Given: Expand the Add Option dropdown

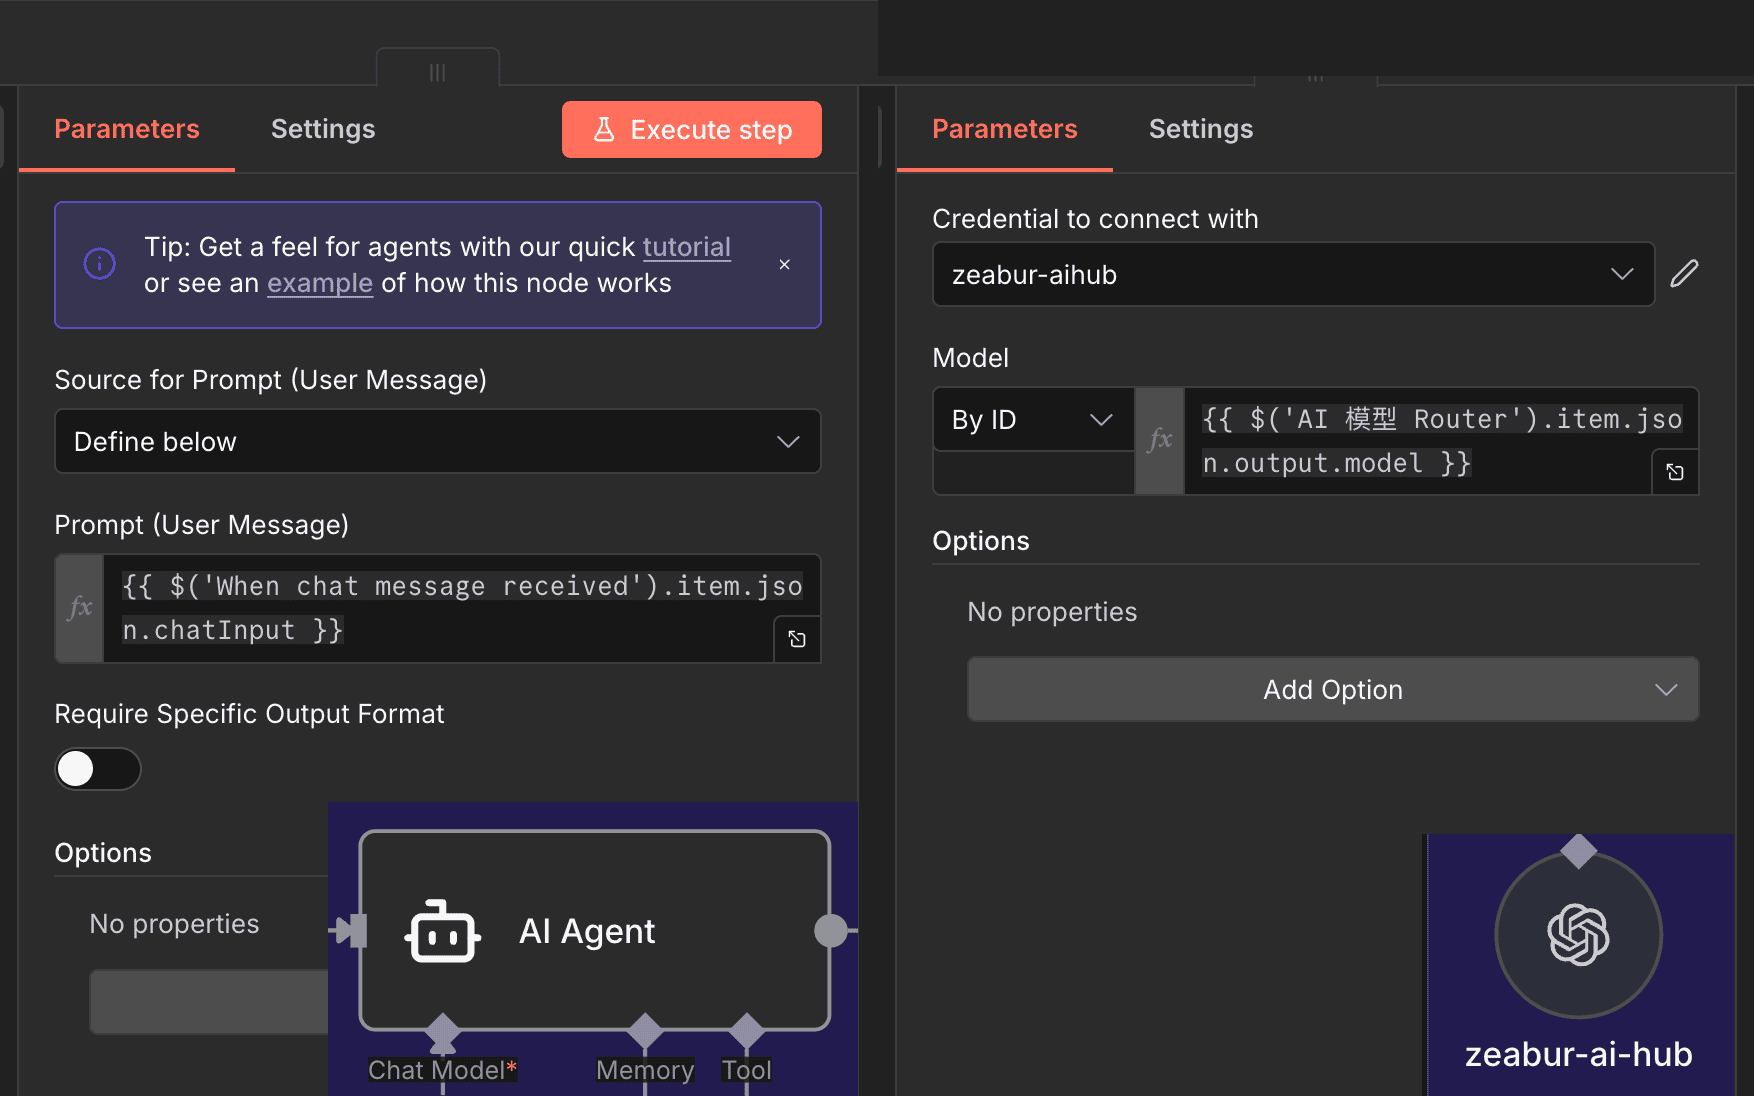Looking at the screenshot, I should point(1332,689).
